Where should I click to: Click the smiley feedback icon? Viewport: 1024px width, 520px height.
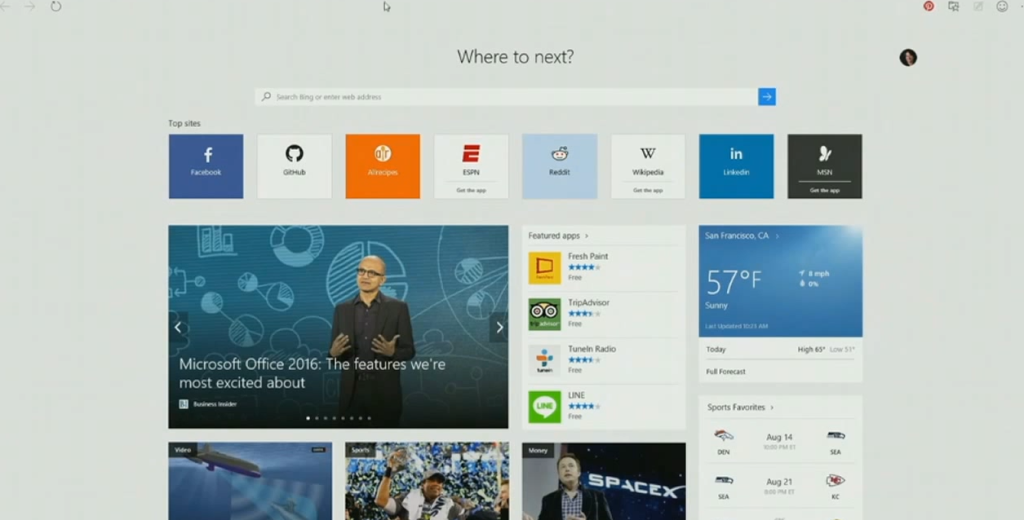coord(1002,7)
